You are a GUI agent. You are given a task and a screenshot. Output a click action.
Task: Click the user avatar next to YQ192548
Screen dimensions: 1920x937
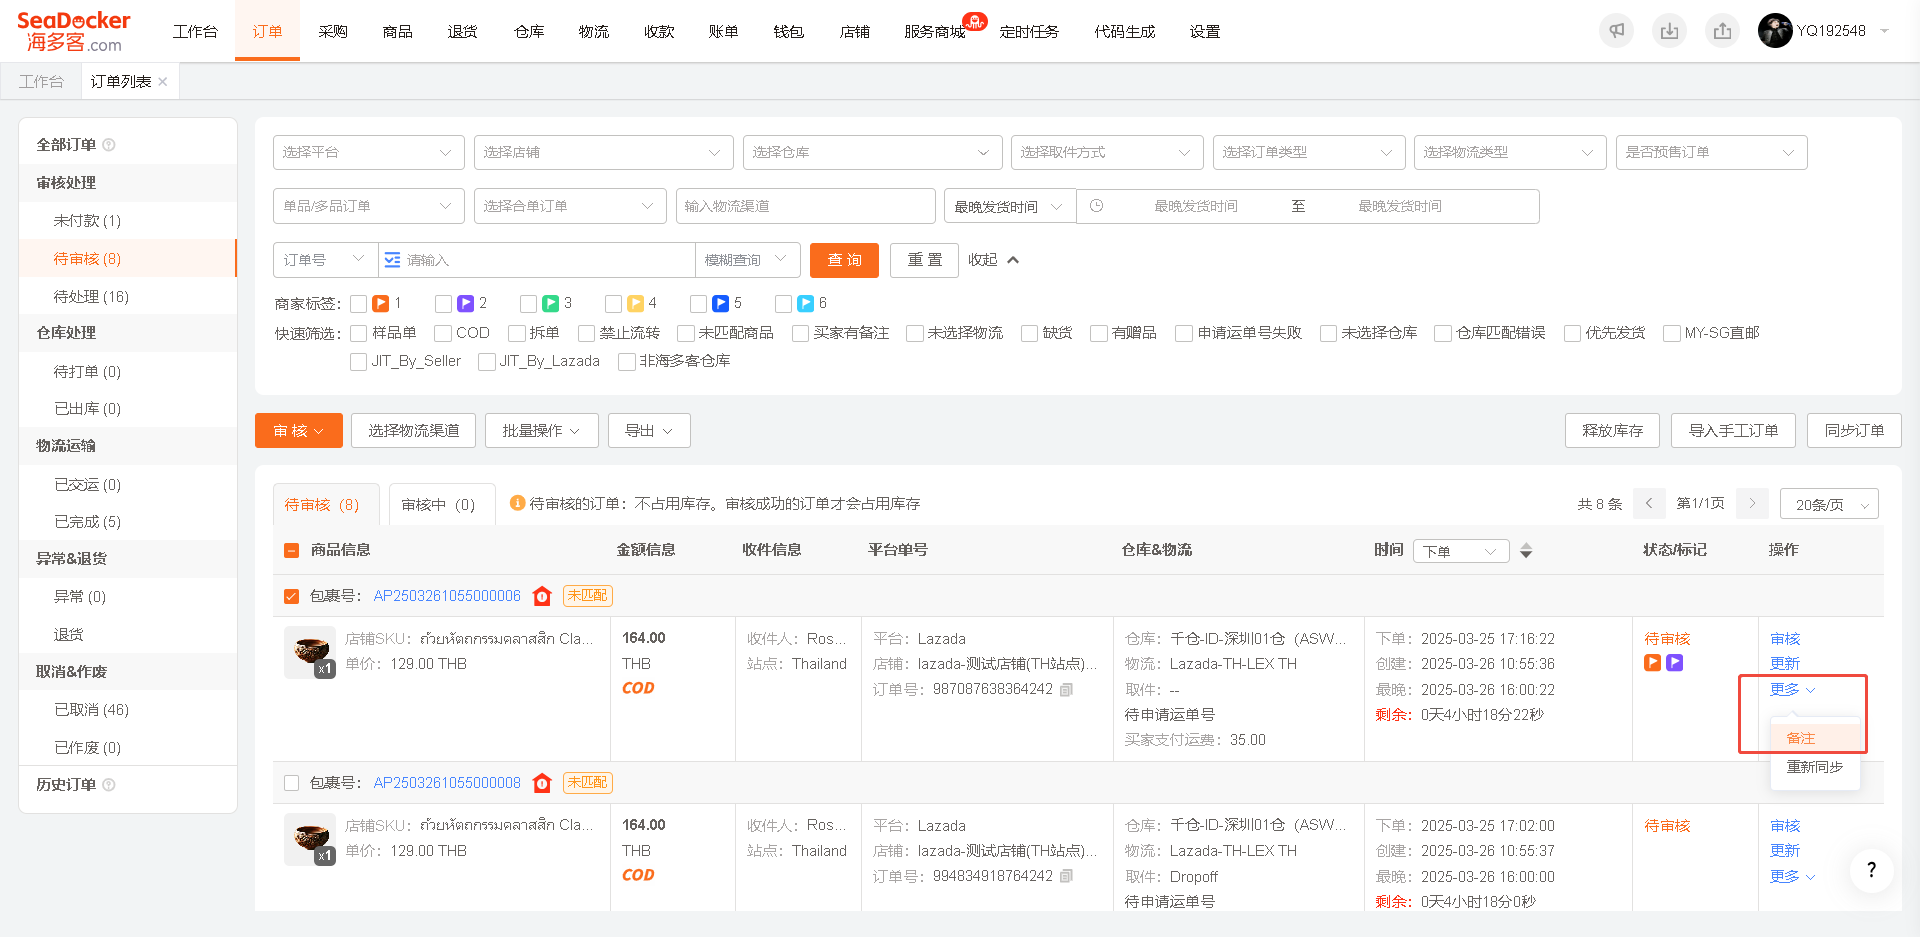[x=1775, y=31]
